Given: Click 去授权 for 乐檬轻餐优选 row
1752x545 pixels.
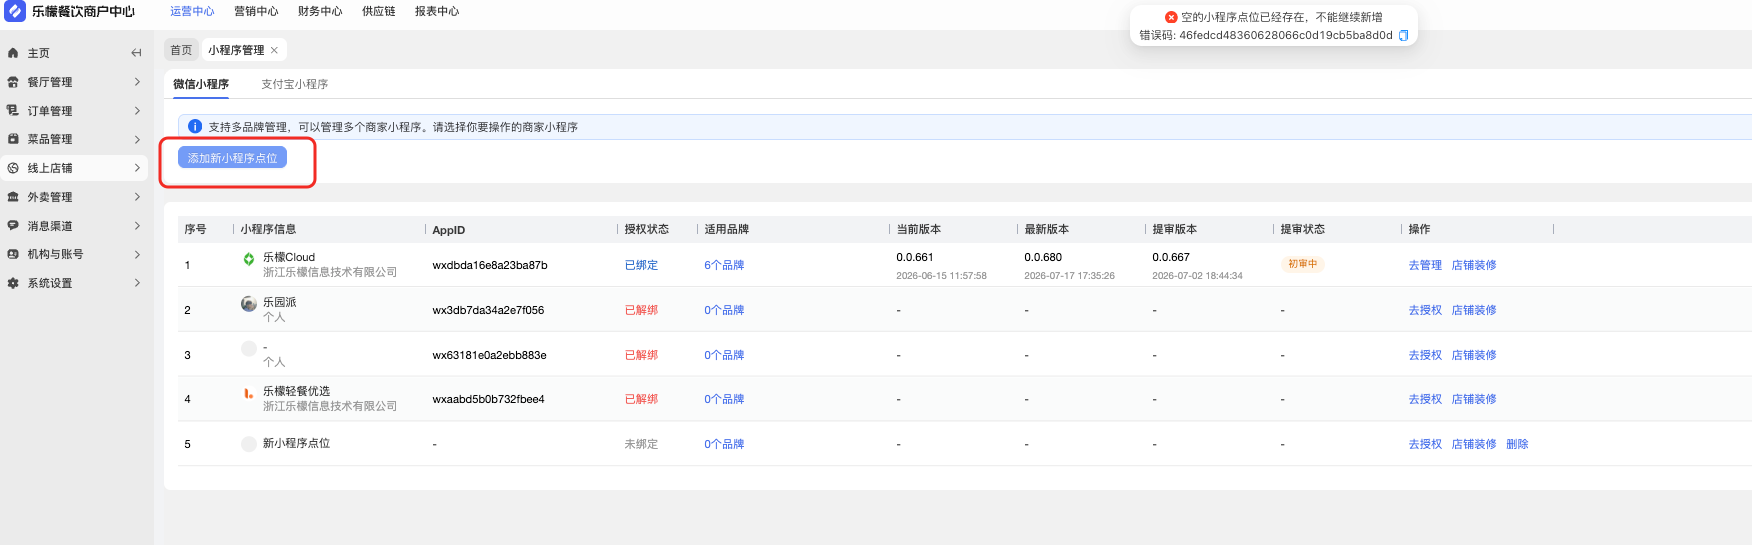Looking at the screenshot, I should coord(1425,399).
